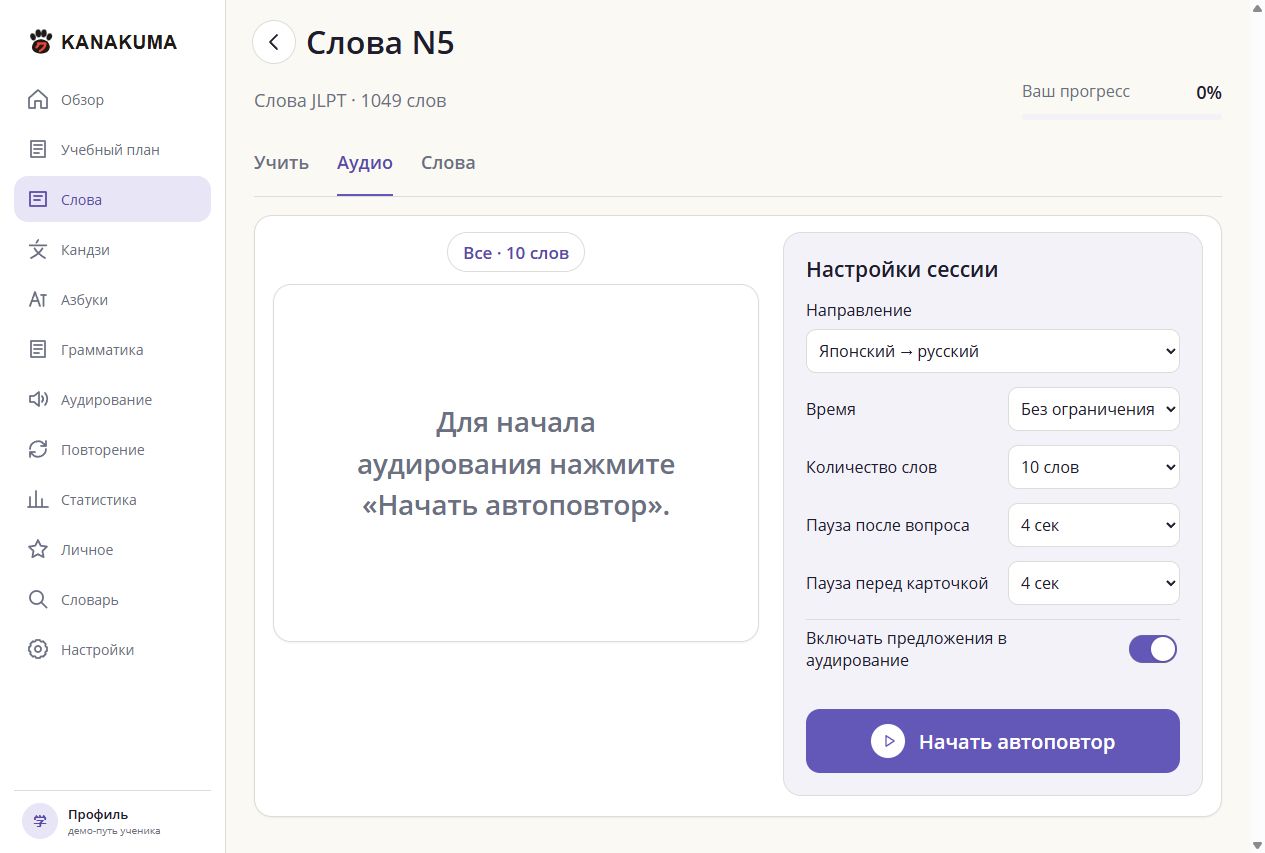The height and width of the screenshot is (853, 1265).
Task: Click the Настройки gear icon
Action: click(x=38, y=650)
